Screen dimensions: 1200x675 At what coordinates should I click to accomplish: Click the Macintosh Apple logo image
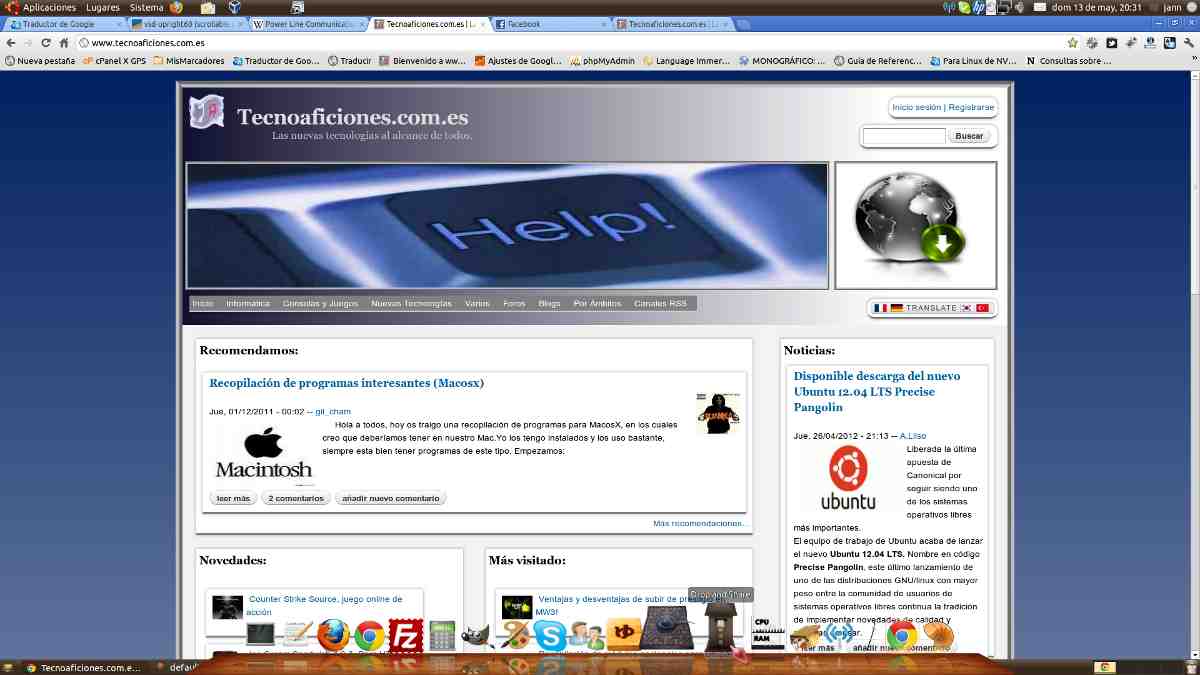(264, 455)
